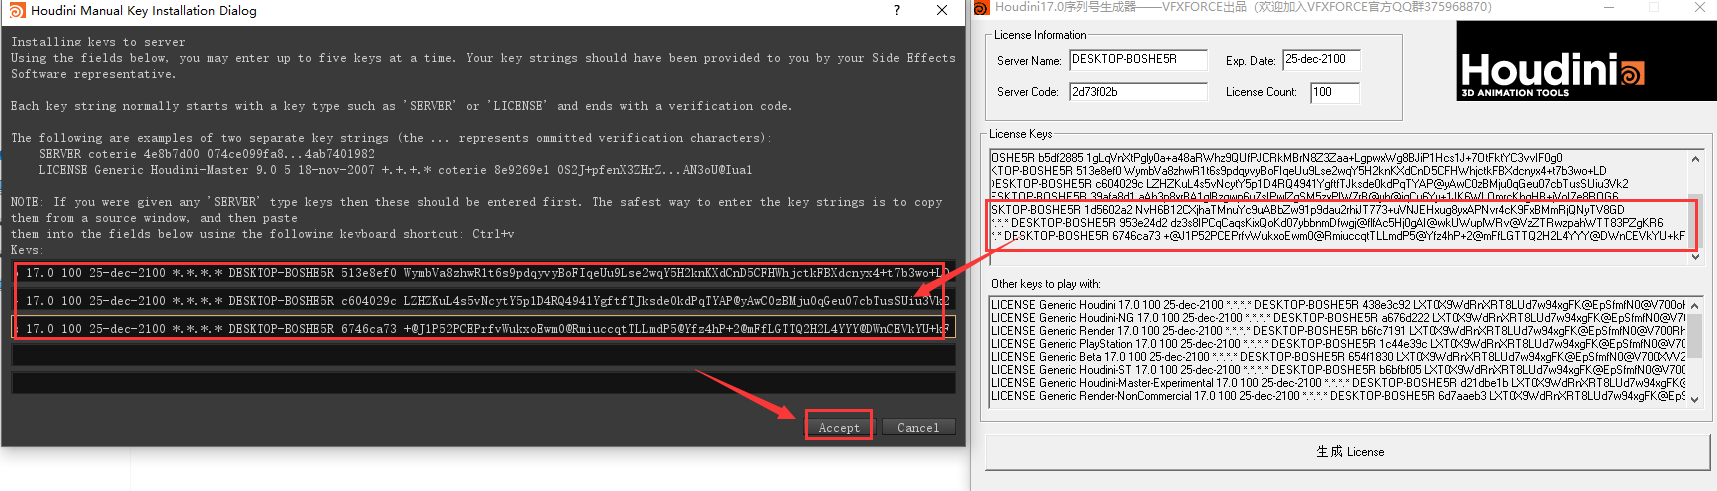Click Accept in the Houdini key installation dialog

pyautogui.click(x=839, y=427)
